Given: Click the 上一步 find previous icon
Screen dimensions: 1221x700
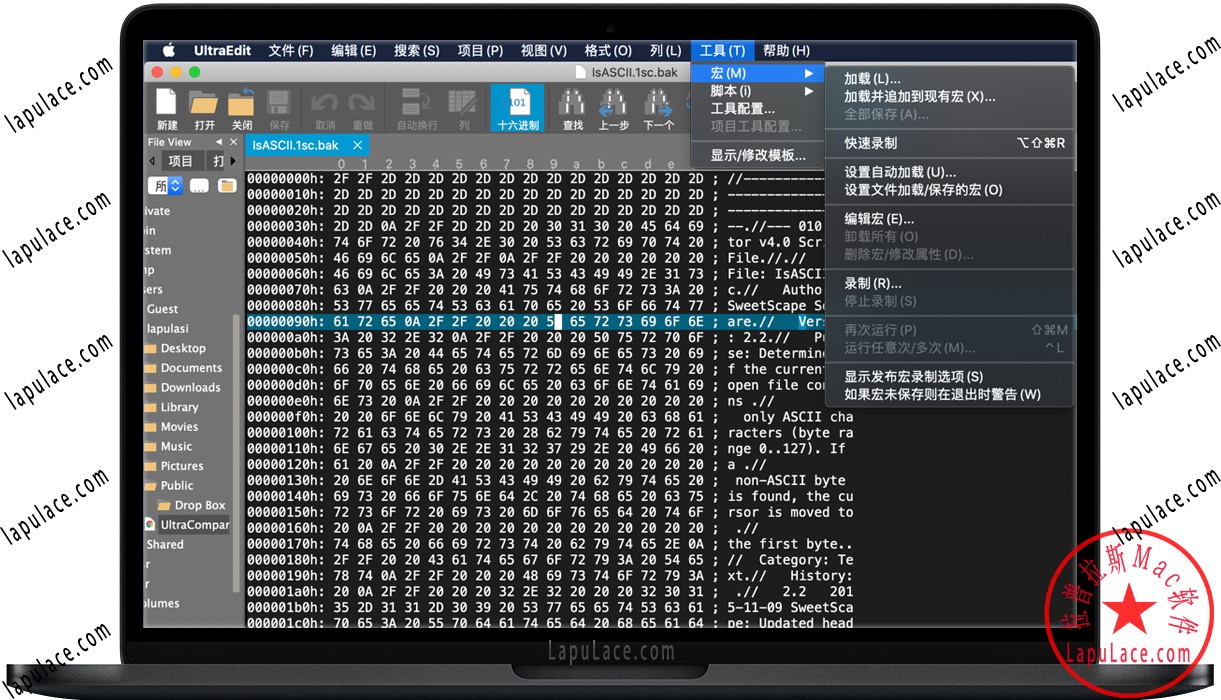Looking at the screenshot, I should [613, 103].
